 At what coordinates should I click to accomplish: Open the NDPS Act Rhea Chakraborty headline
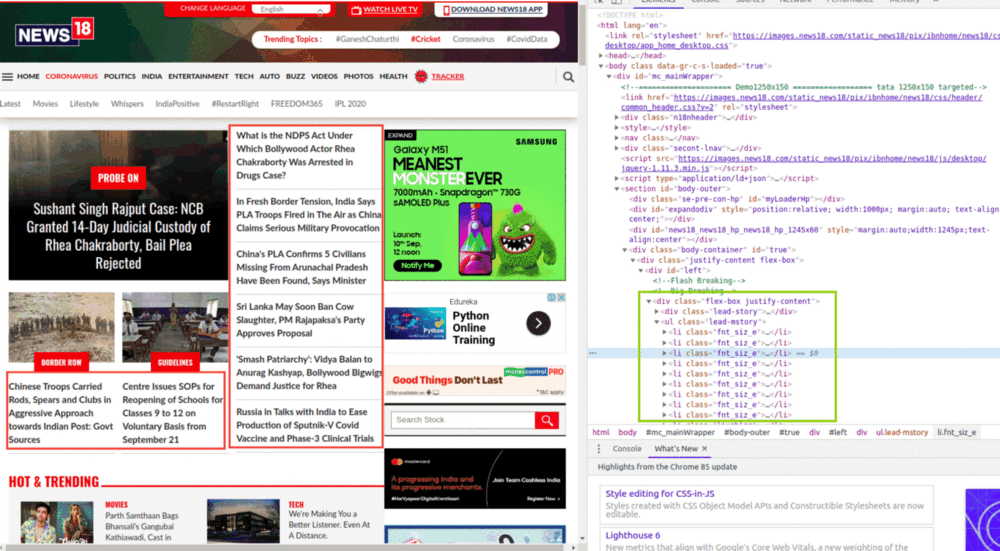point(296,156)
